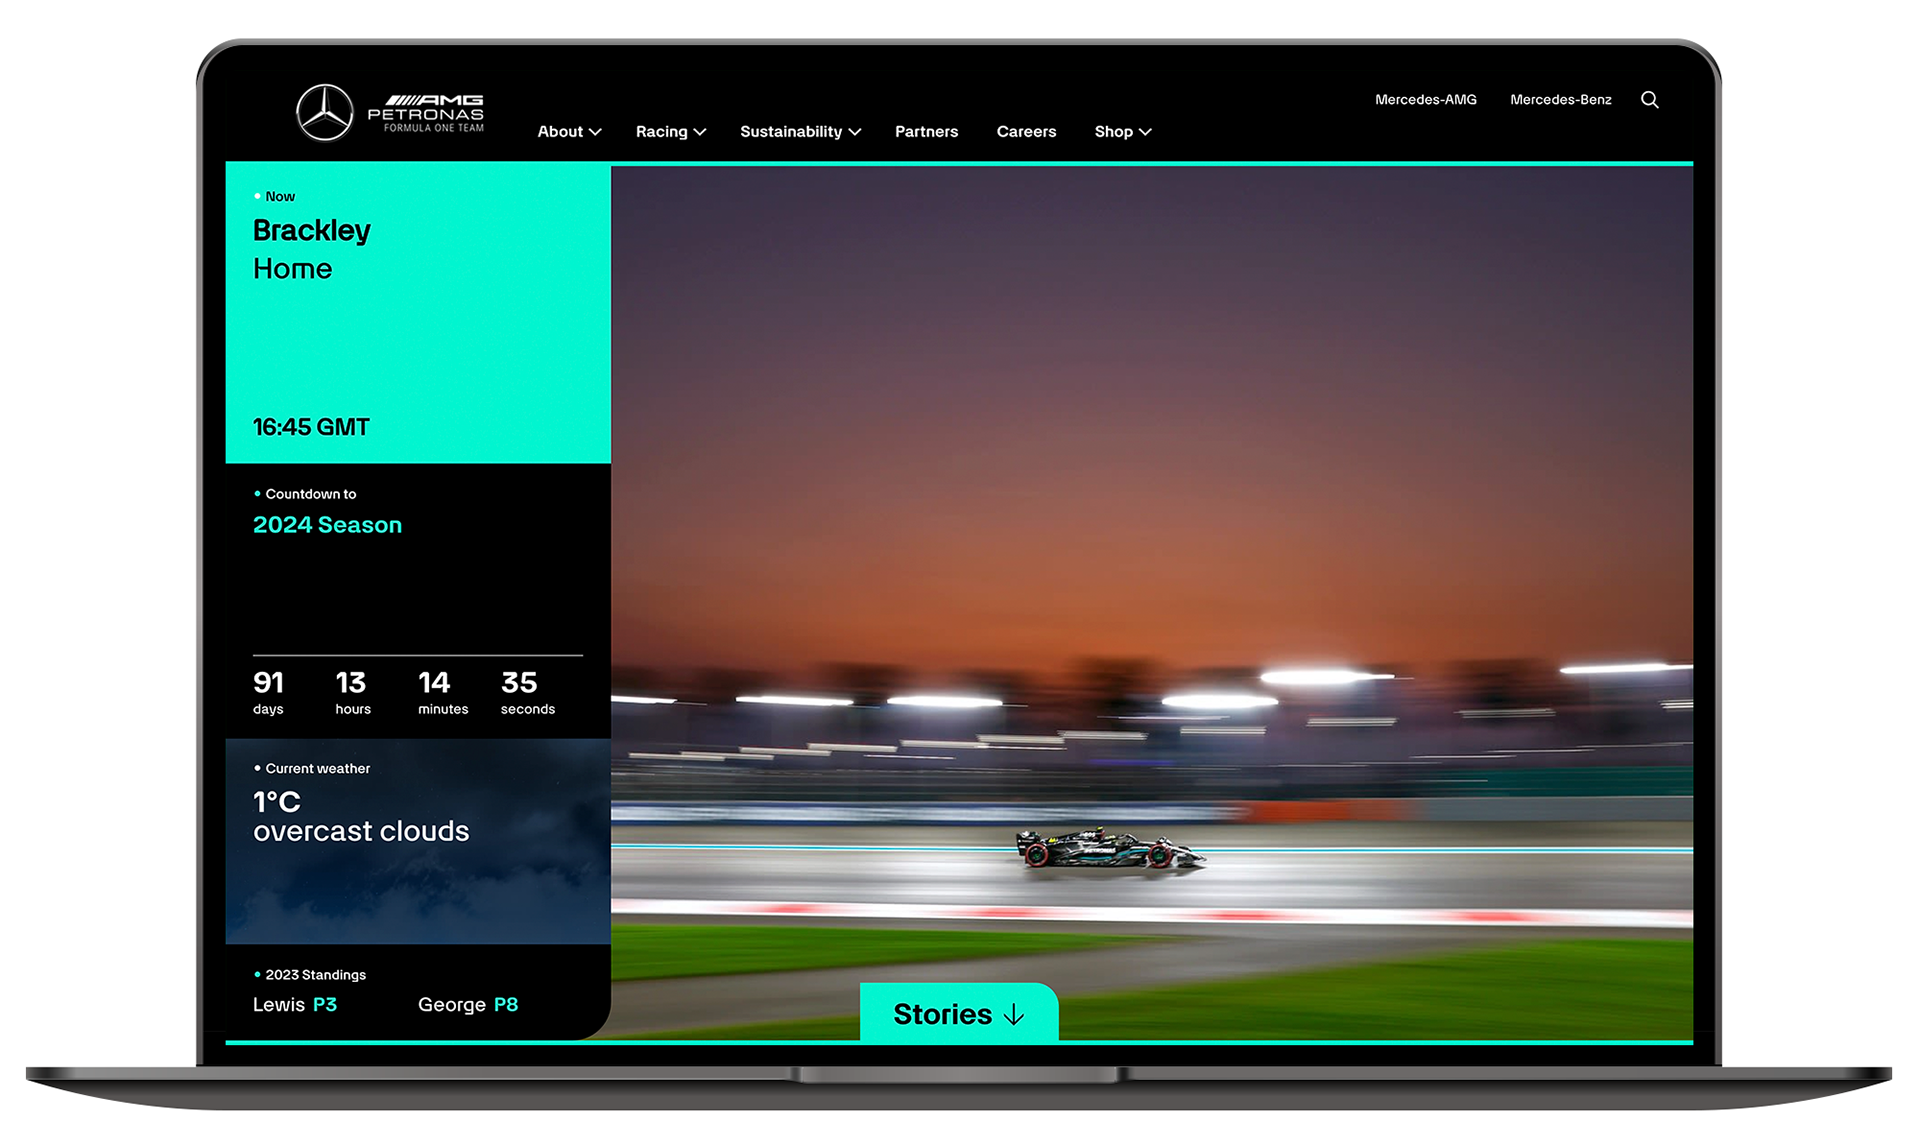1920x1145 pixels.
Task: Click George P8 standing
Action: [x=467, y=1004]
